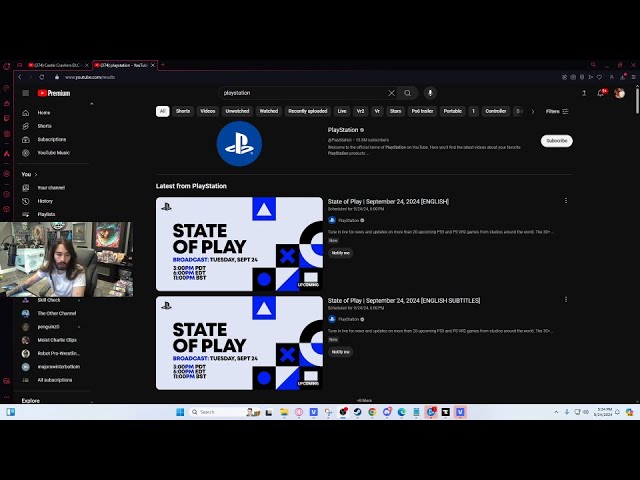Click the PlayStation channel logo
The width and height of the screenshot is (640, 480).
tap(239, 144)
